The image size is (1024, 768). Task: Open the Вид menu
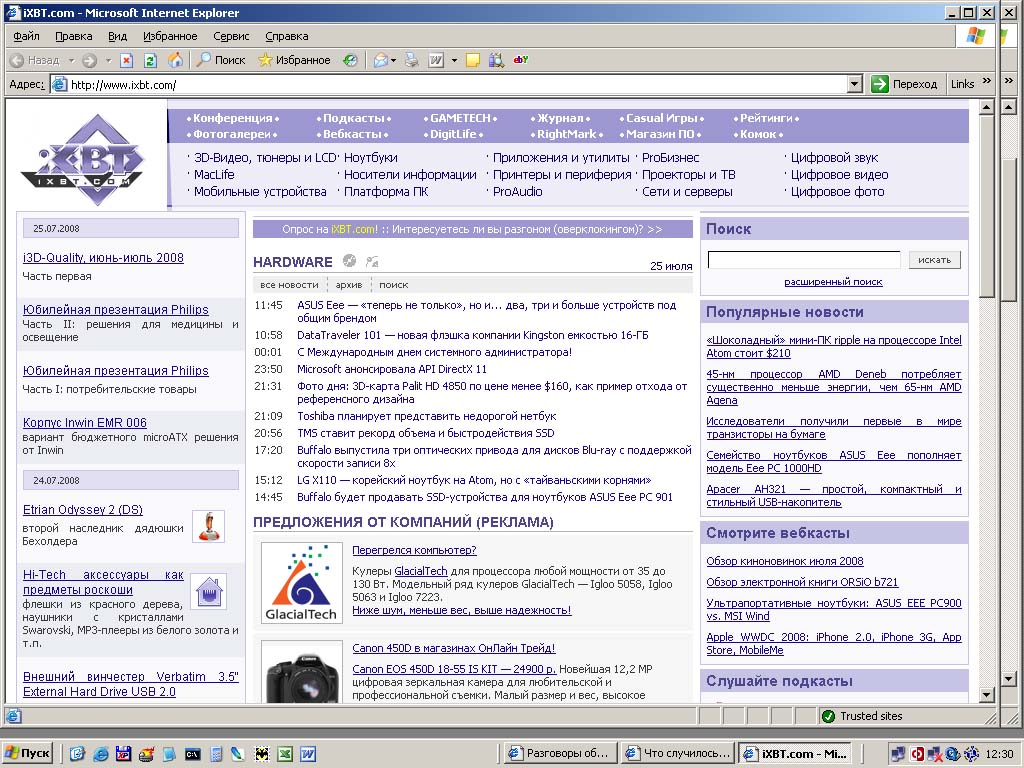coord(118,36)
